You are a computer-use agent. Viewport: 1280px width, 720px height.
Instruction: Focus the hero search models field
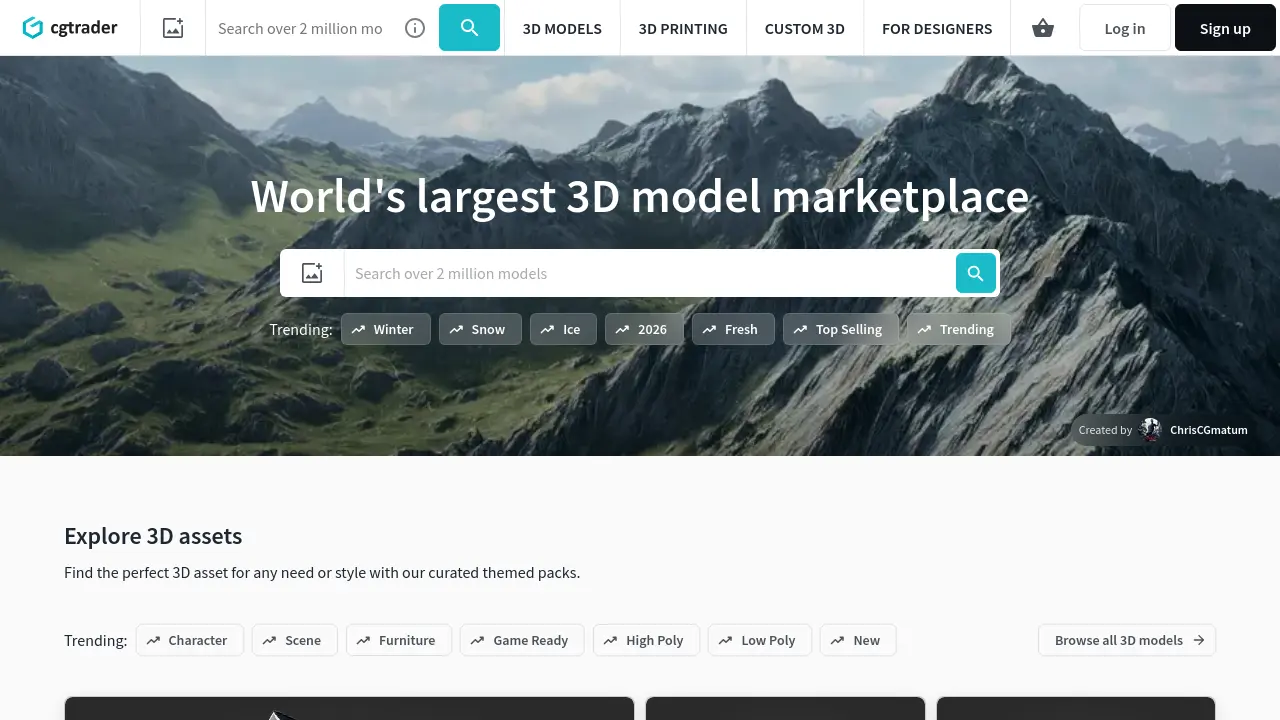tap(650, 273)
